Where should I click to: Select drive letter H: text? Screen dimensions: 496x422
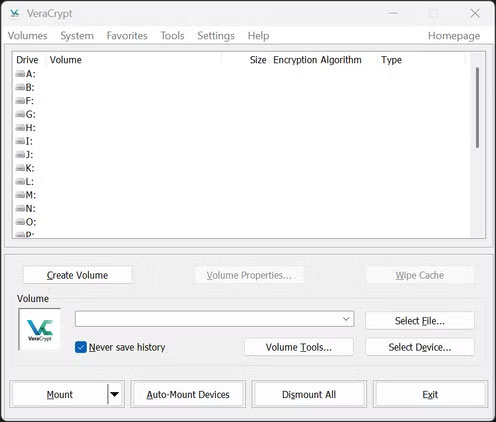pyautogui.click(x=31, y=128)
